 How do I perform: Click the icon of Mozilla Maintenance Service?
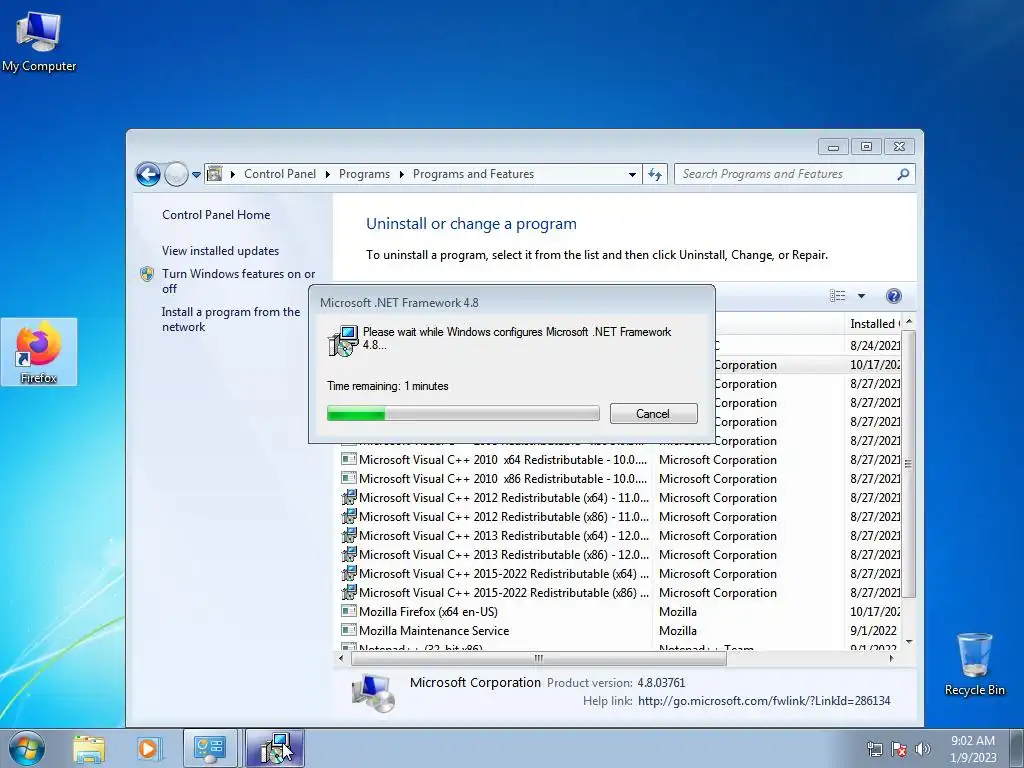pyautogui.click(x=349, y=630)
